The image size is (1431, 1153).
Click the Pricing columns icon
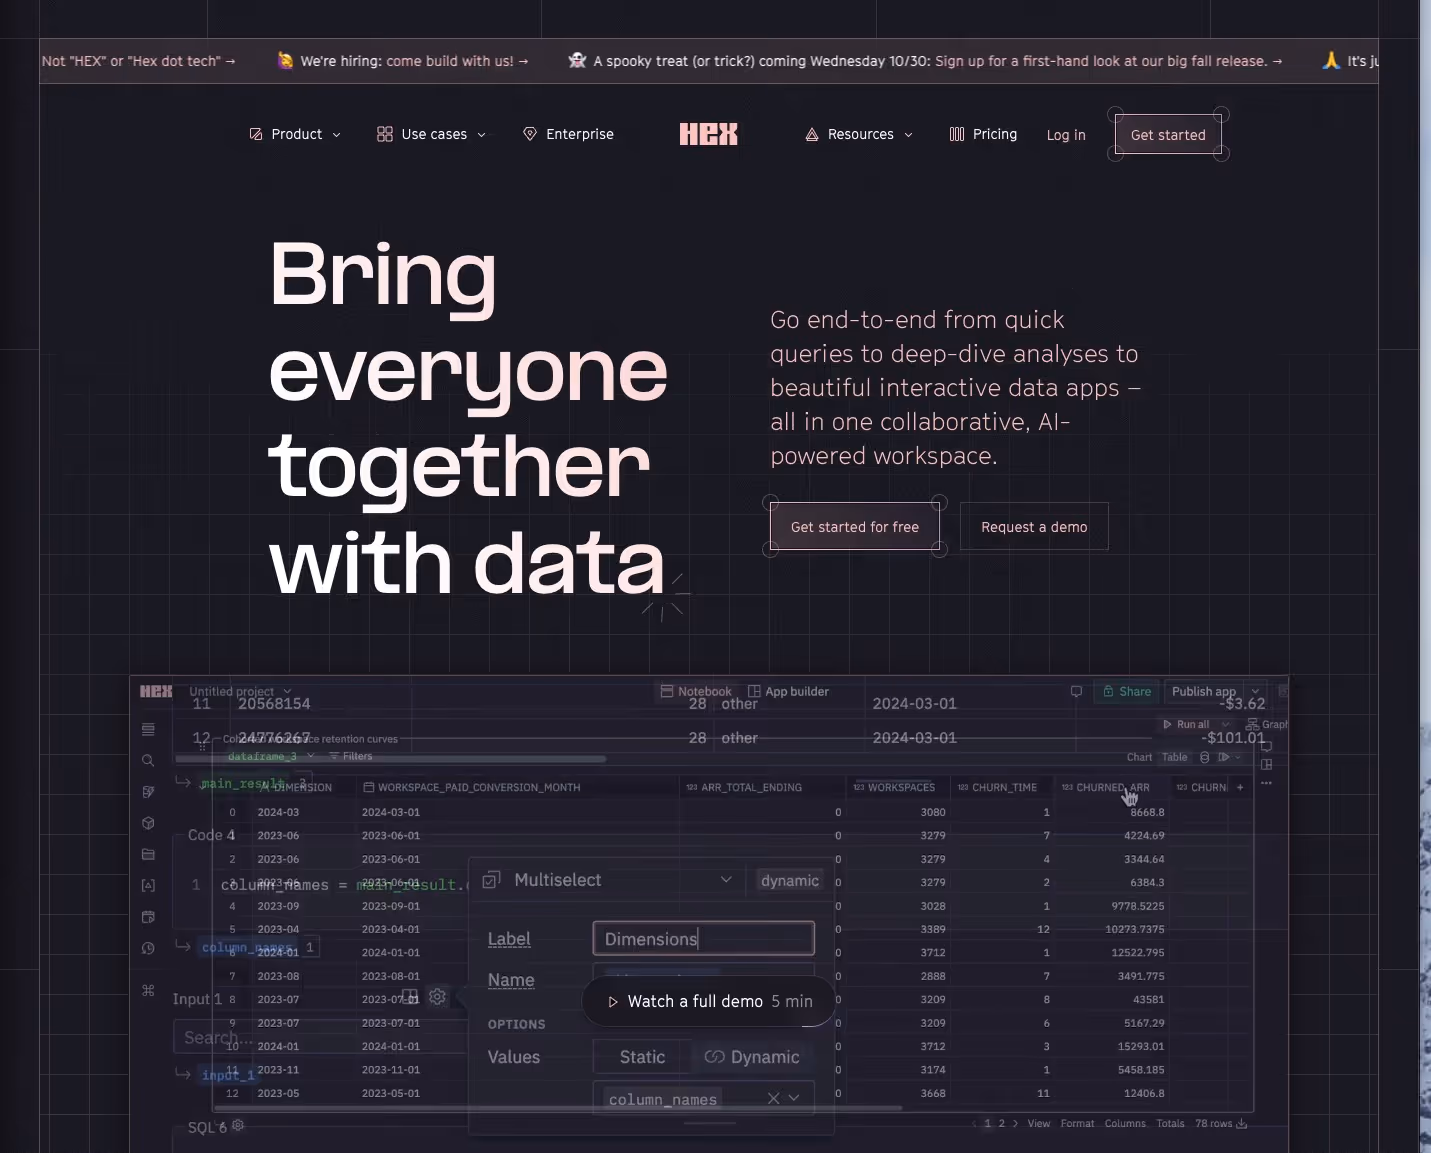(957, 134)
